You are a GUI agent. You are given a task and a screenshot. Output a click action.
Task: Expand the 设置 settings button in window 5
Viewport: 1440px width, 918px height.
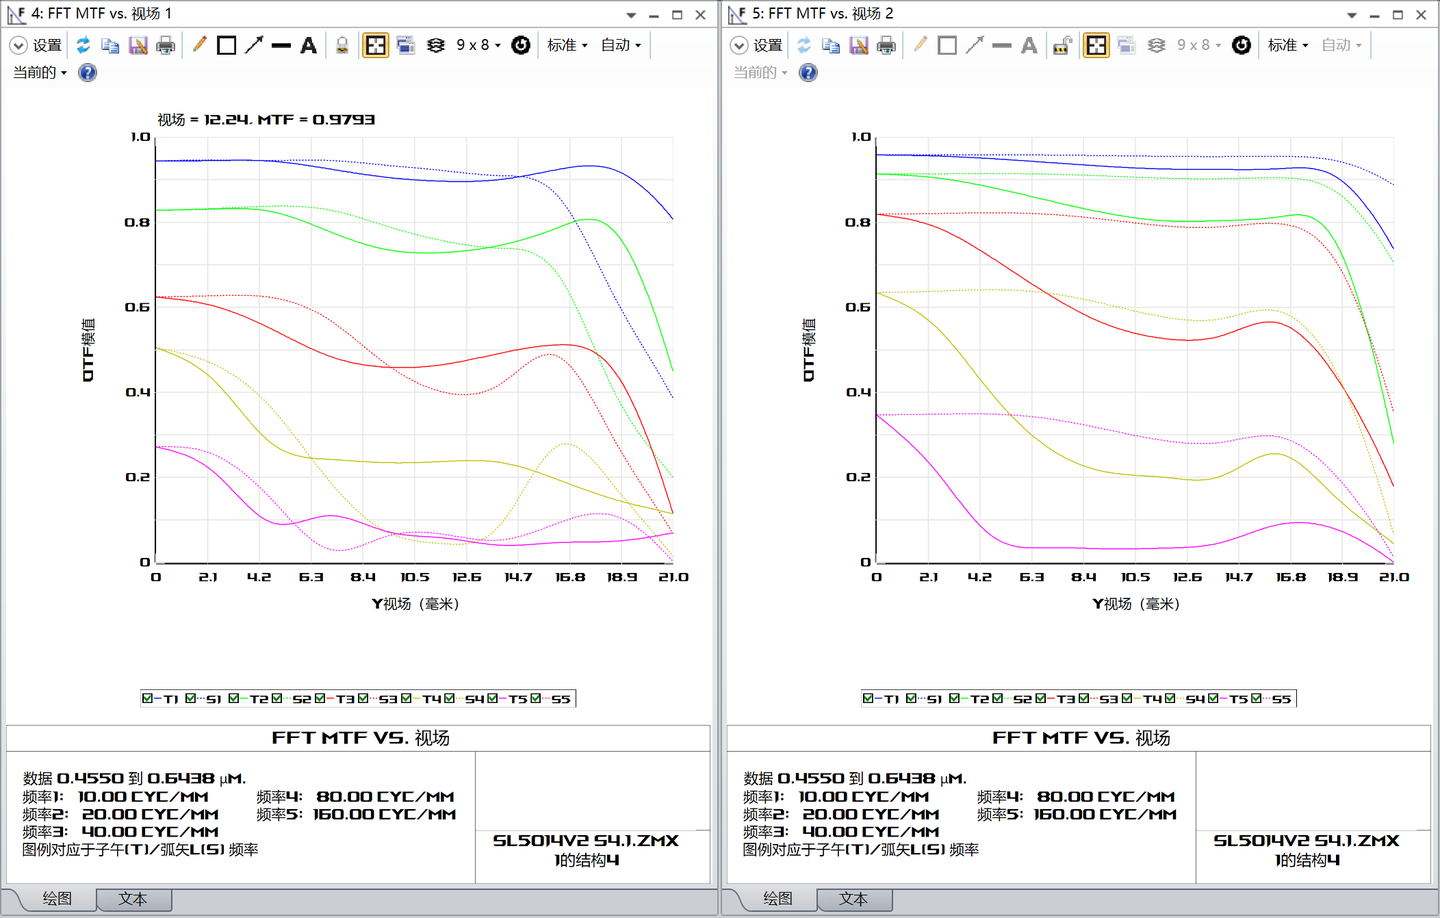pyautogui.click(x=757, y=45)
